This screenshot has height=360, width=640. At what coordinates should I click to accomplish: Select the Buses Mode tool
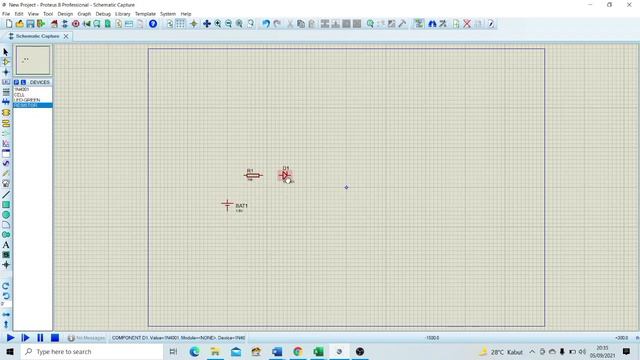(6, 102)
